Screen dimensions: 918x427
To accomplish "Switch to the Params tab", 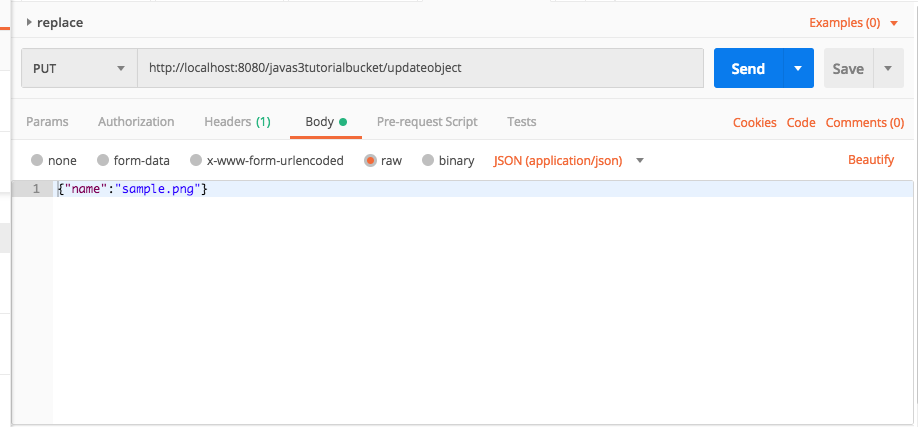I will pos(47,122).
